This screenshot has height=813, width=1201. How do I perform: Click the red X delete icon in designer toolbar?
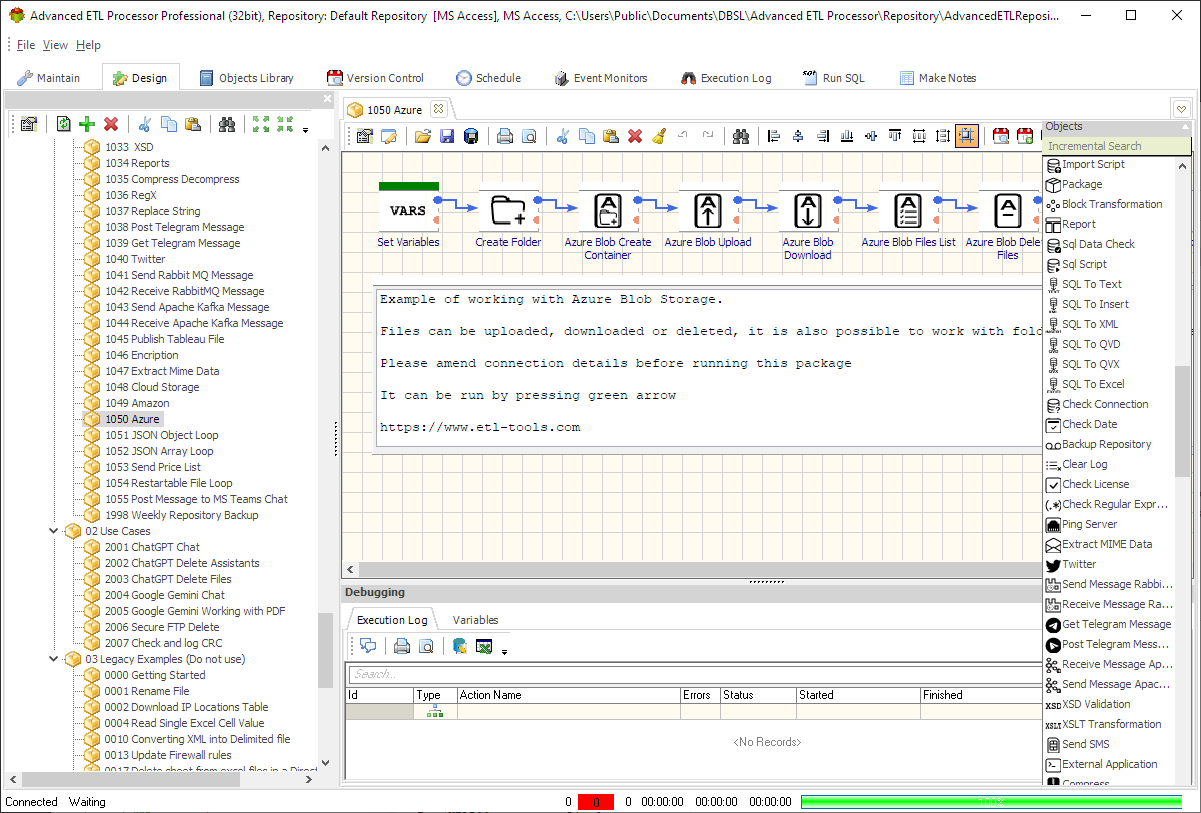635,136
